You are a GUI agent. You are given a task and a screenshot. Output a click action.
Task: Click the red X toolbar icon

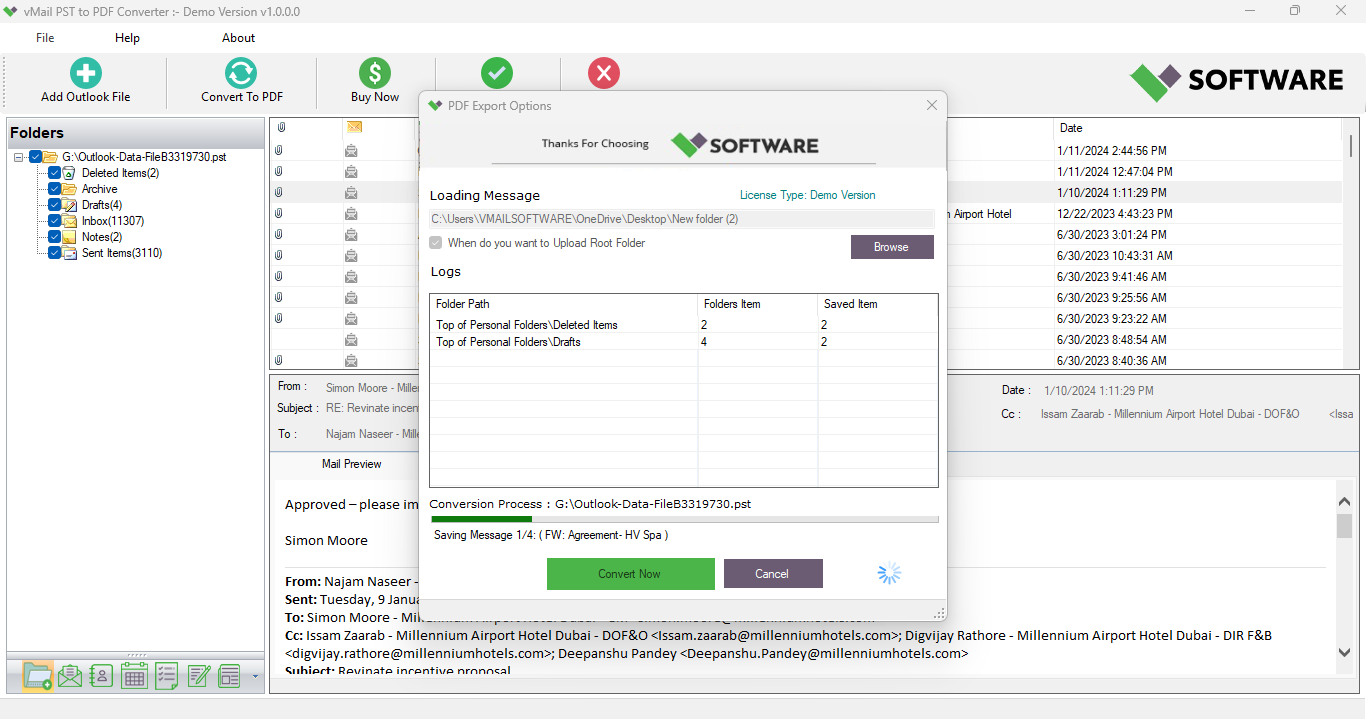click(x=604, y=72)
